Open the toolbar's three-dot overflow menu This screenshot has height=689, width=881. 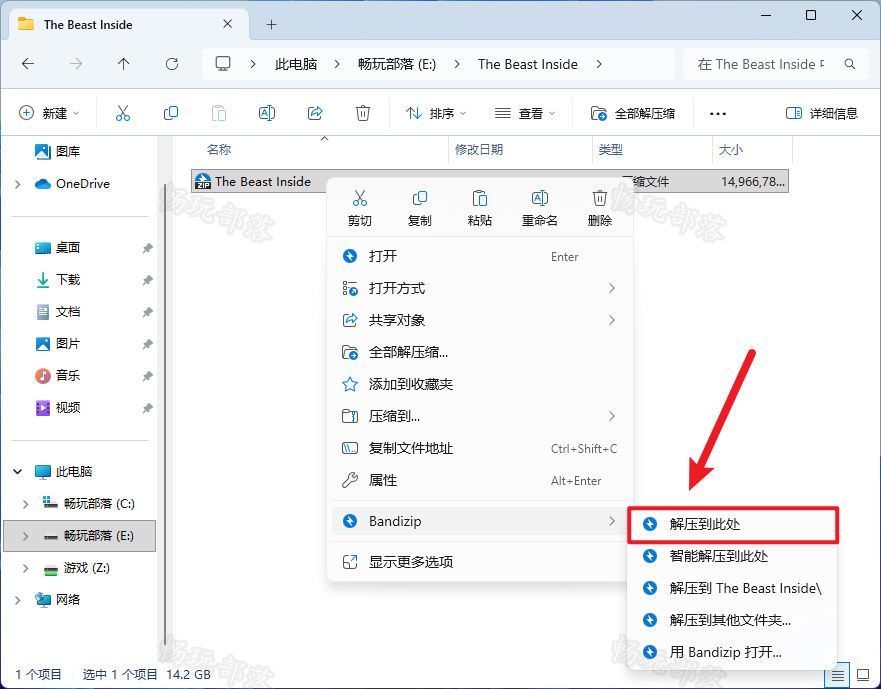coord(717,114)
